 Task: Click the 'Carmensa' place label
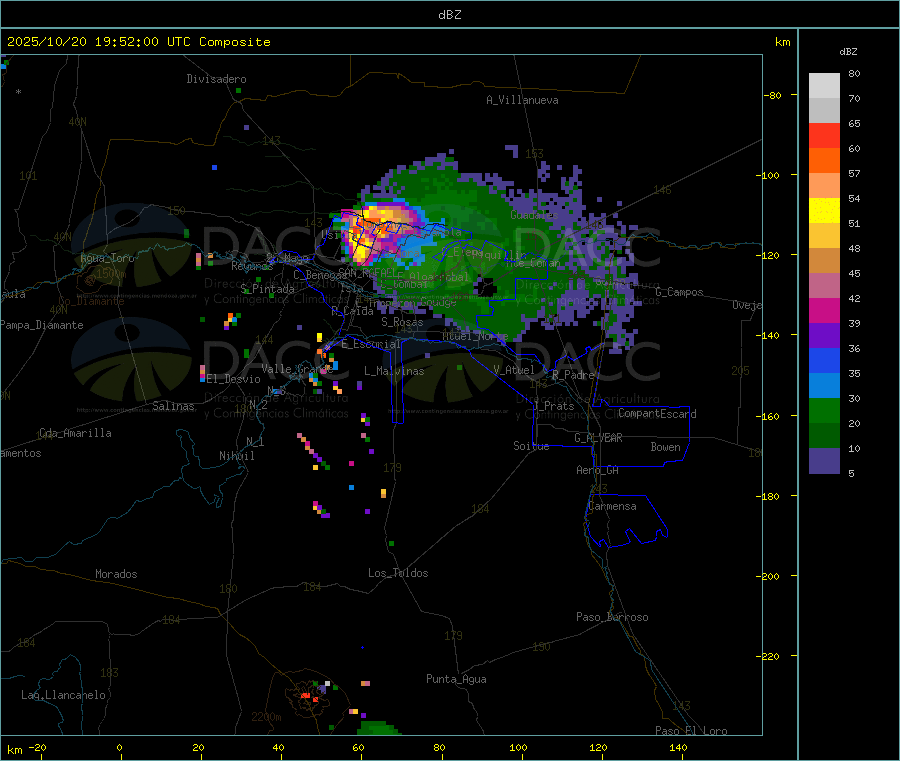click(x=612, y=506)
